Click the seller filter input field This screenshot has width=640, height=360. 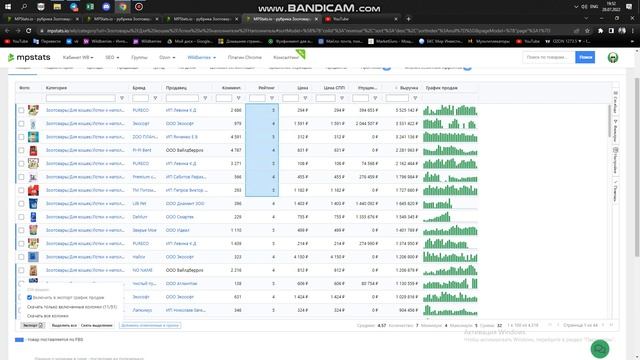182,98
